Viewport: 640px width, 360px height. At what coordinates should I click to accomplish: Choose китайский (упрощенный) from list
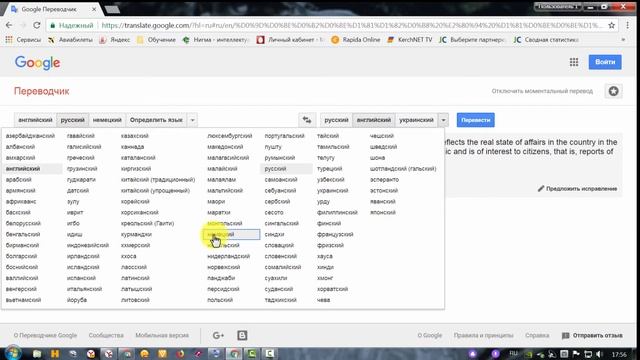[x=156, y=191]
